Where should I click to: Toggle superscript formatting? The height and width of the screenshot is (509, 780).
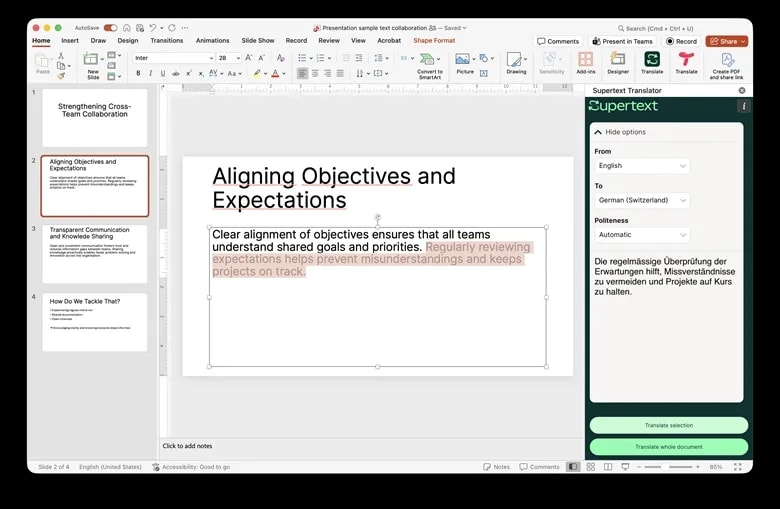coord(189,73)
